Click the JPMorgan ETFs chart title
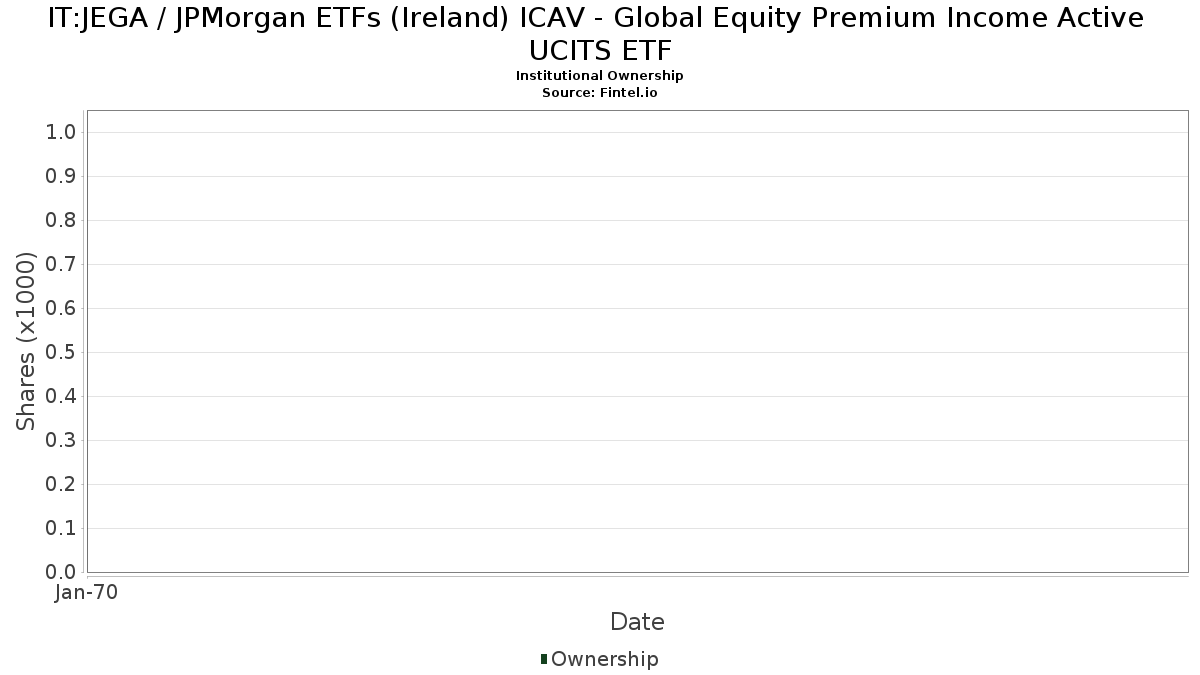Screen dimensions: 1200x675 (596, 33)
